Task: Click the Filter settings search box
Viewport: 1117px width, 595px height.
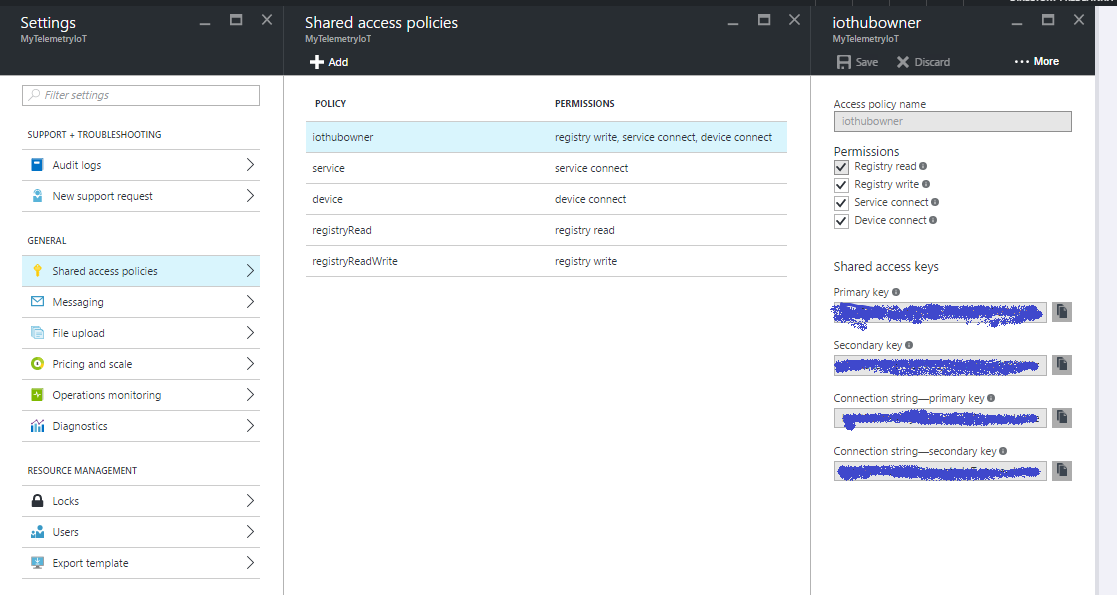Action: click(x=141, y=95)
